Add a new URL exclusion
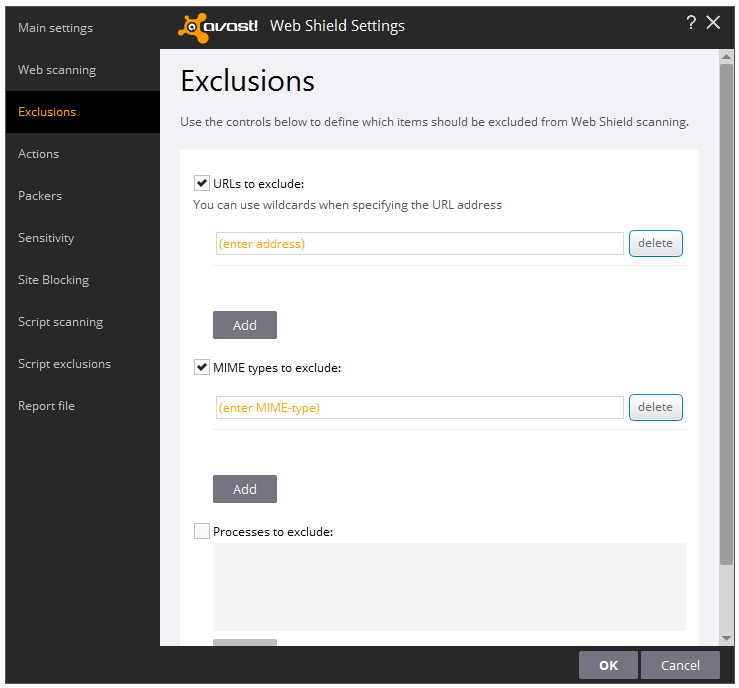Image resolution: width=739 pixels, height=688 pixels. tap(245, 325)
